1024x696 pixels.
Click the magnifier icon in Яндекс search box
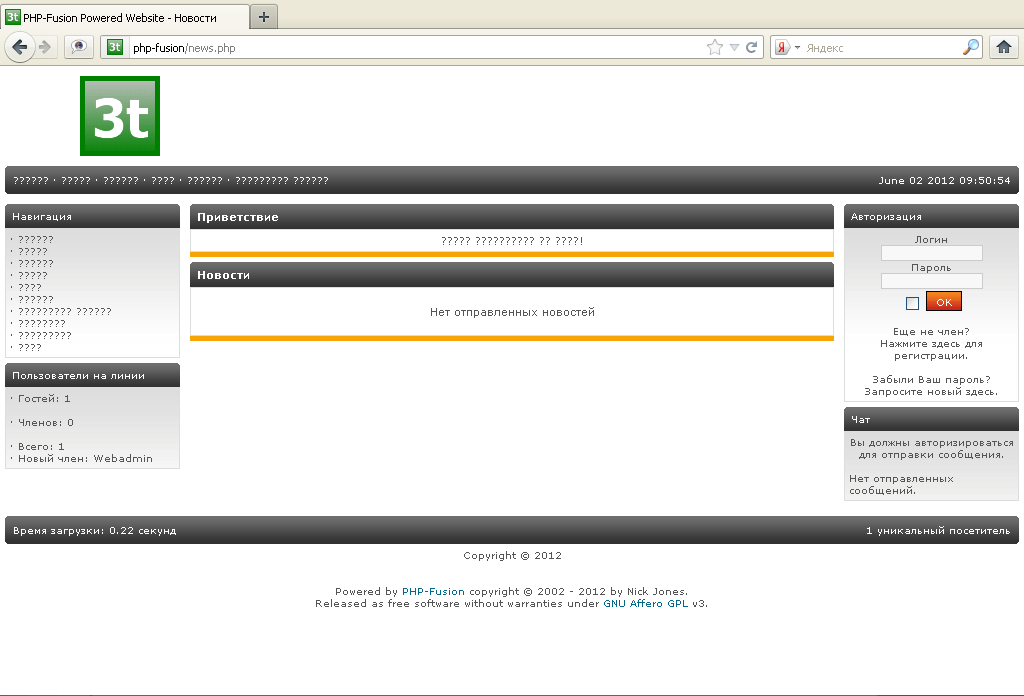(970, 47)
